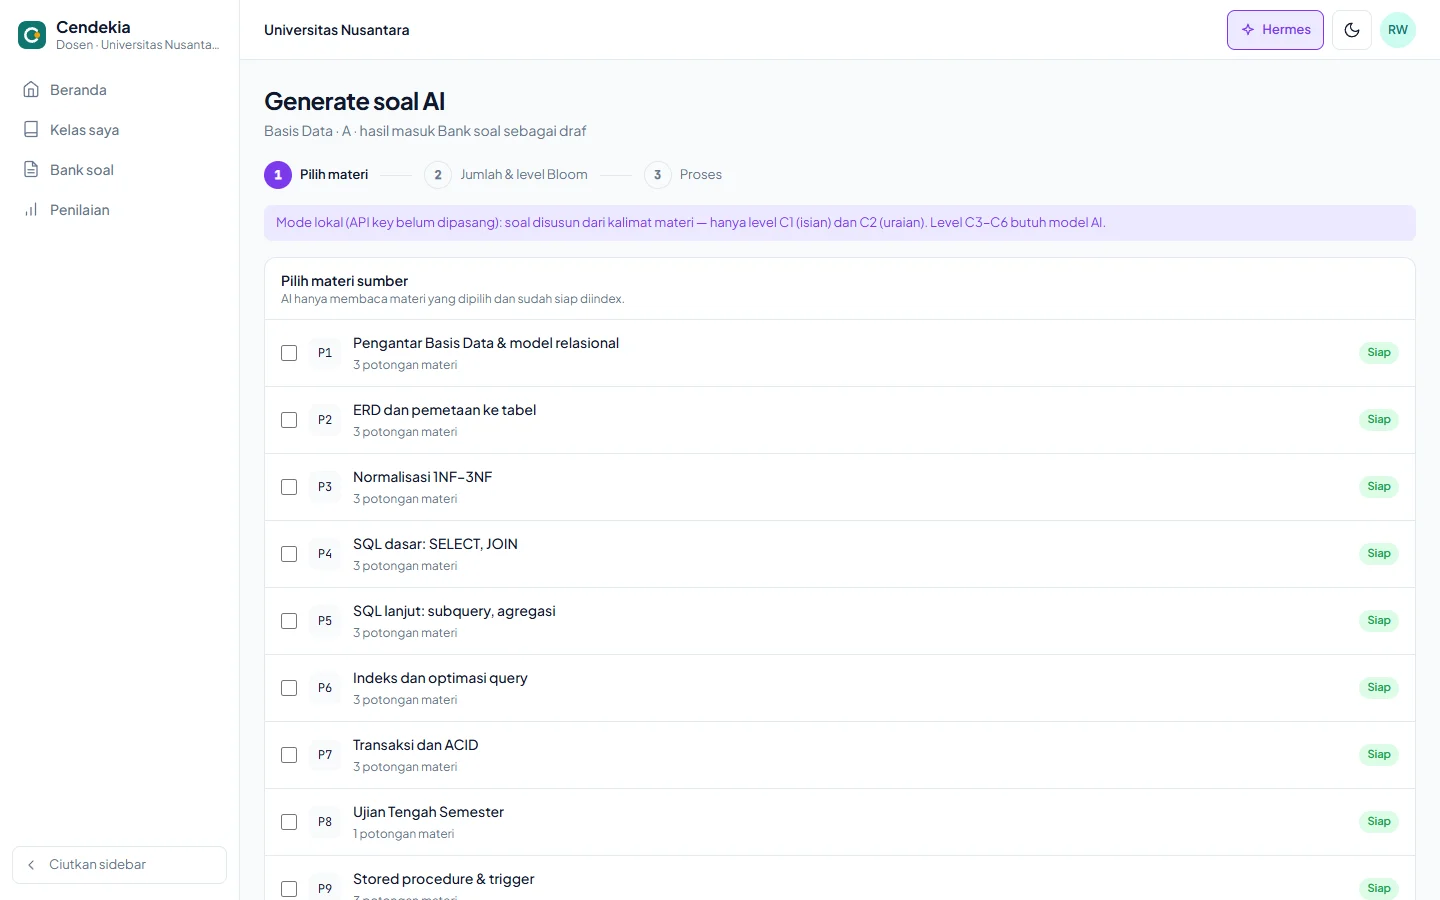Click the Siap badge for Pengantar Basis Data
The image size is (1440, 900).
pyautogui.click(x=1379, y=353)
